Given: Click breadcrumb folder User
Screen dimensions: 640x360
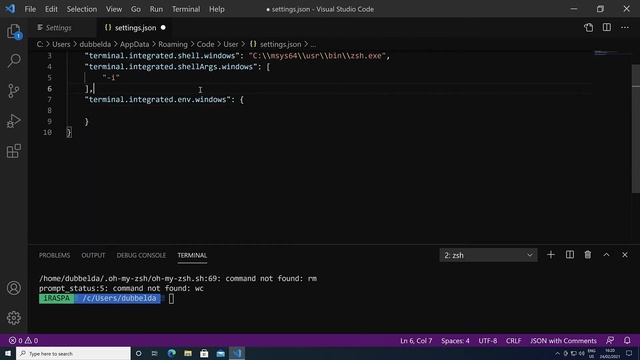Looking at the screenshot, I should 231,44.
